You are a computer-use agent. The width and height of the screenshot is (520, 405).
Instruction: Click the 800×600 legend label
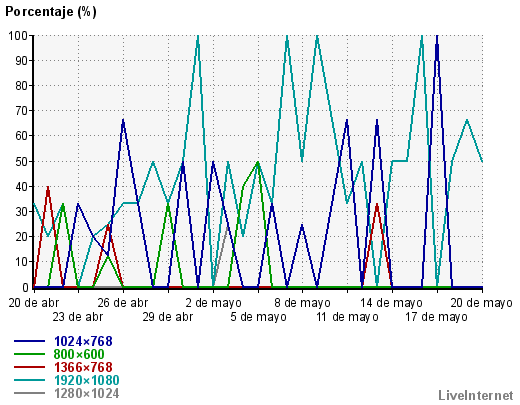point(79,354)
